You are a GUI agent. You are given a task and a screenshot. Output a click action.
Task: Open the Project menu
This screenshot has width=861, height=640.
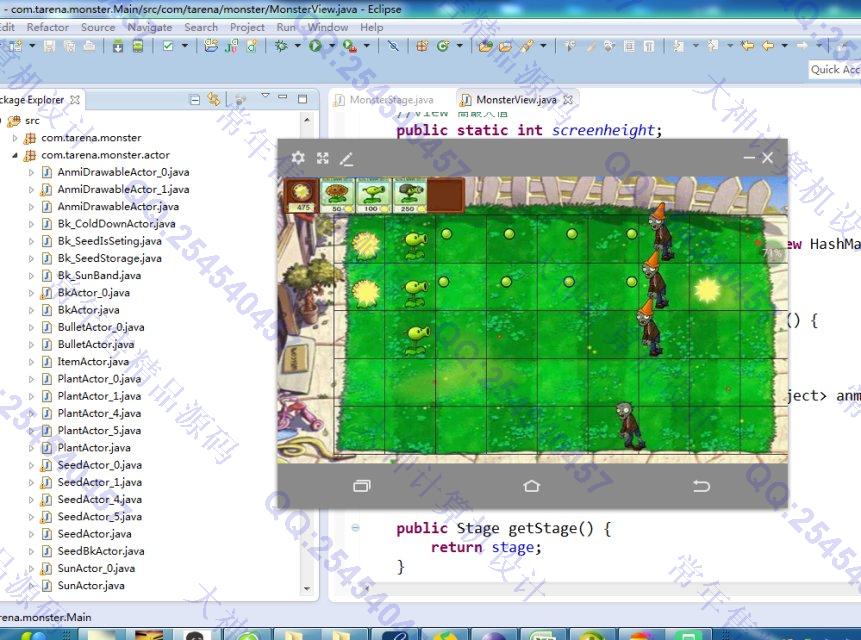click(247, 27)
